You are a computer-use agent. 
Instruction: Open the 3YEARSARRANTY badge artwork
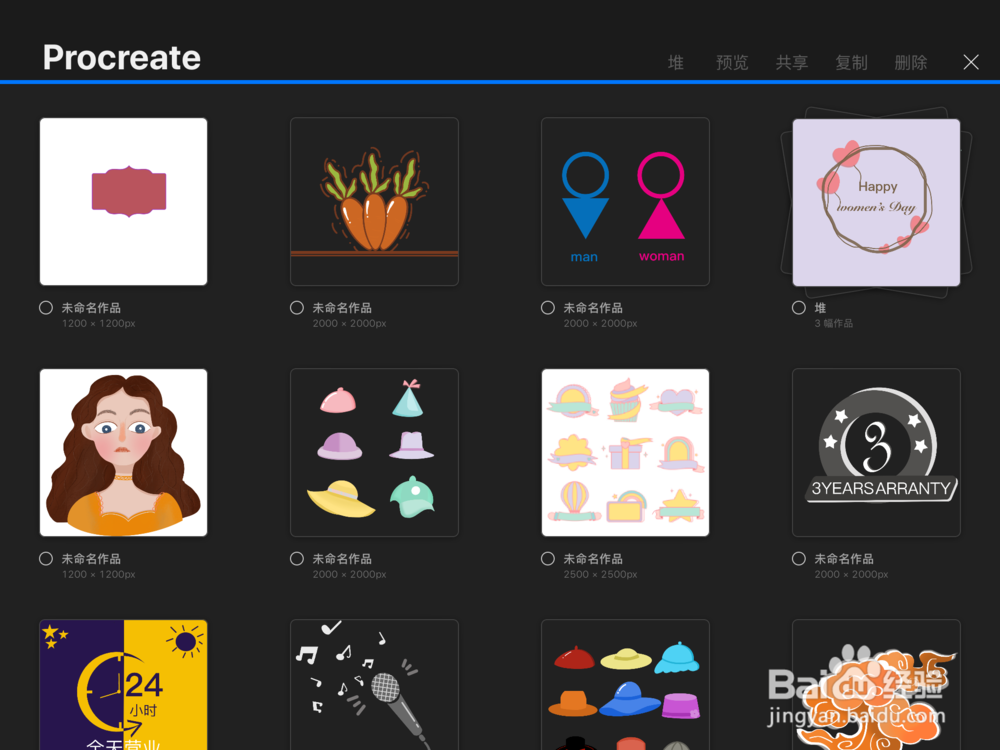click(876, 453)
